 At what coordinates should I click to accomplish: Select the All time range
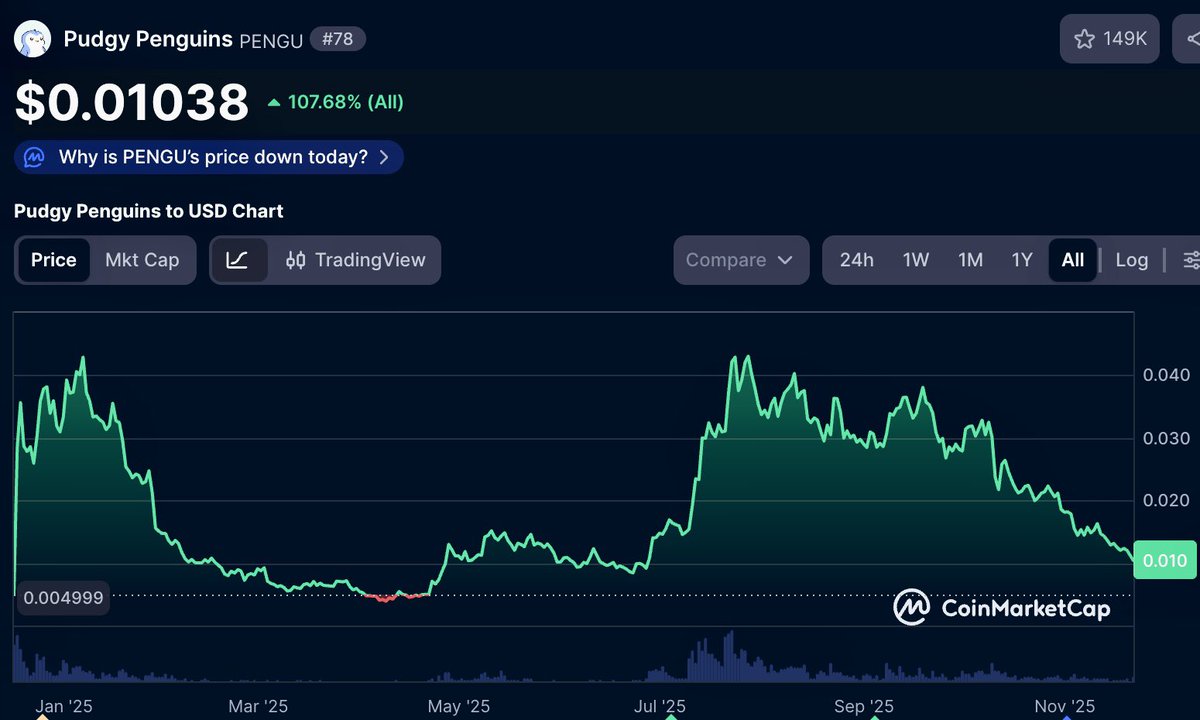coord(1073,260)
